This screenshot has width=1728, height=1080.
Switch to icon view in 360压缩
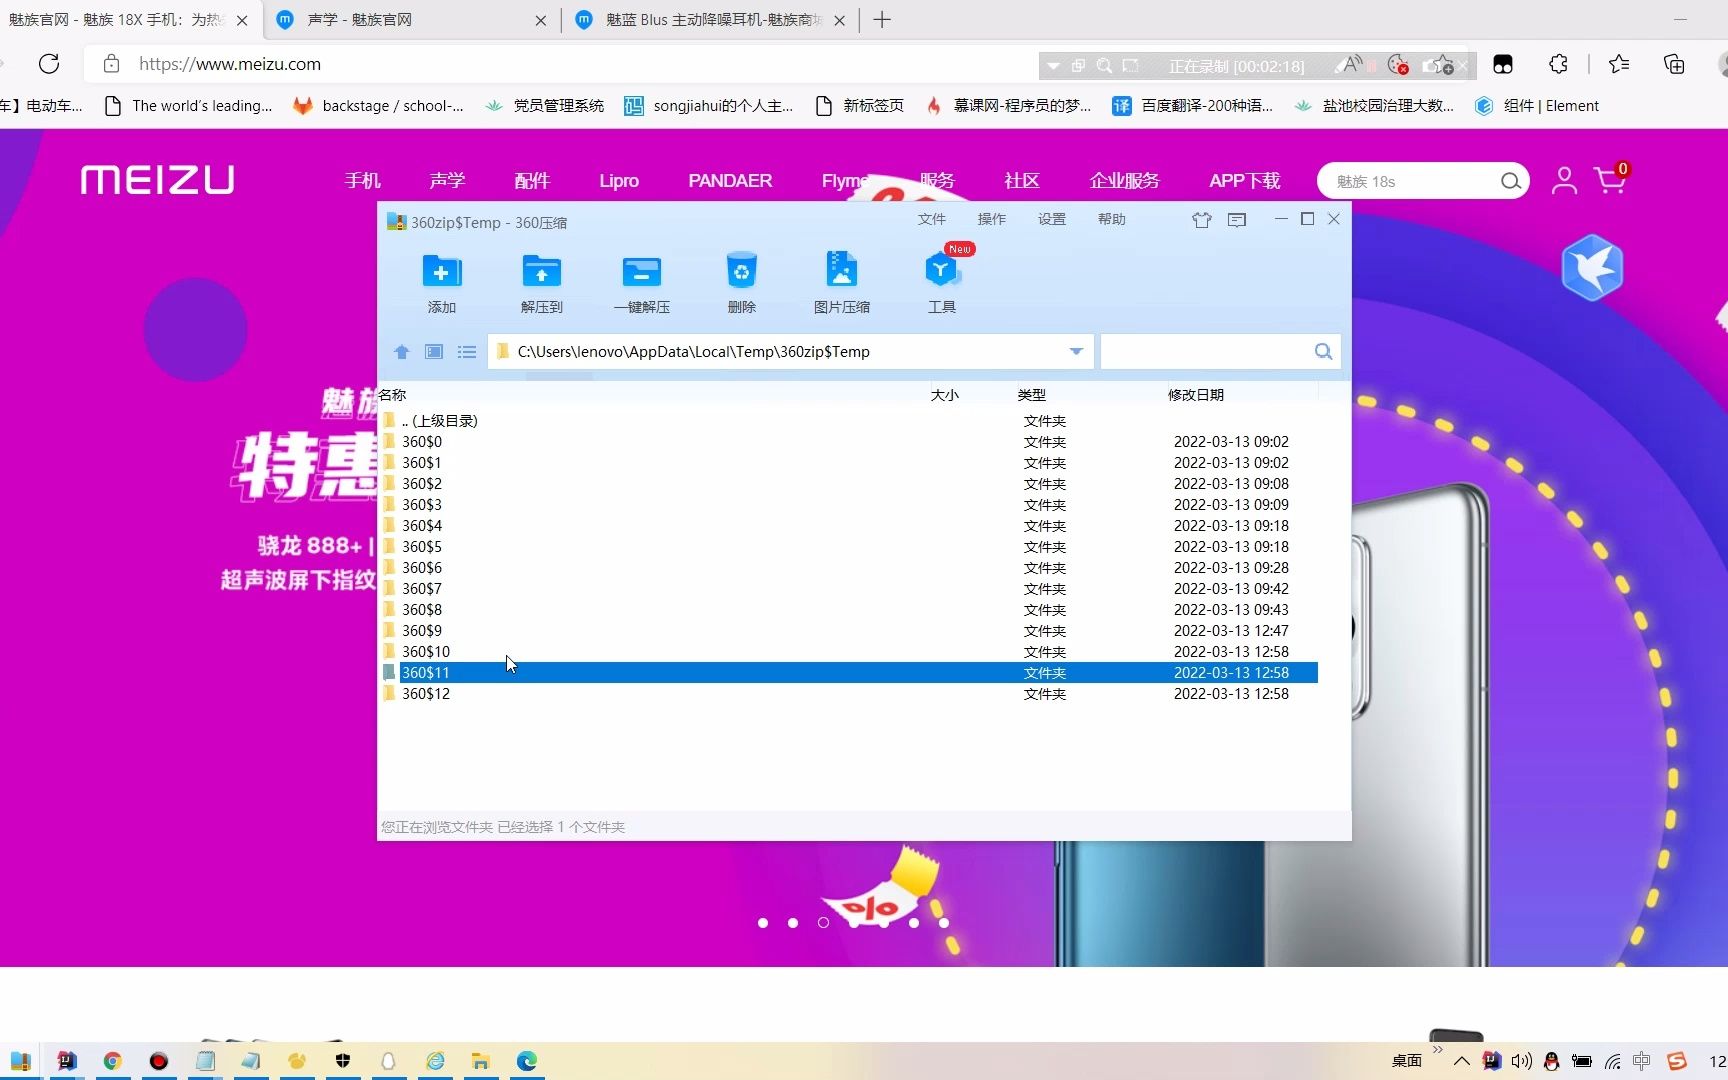pos(434,352)
